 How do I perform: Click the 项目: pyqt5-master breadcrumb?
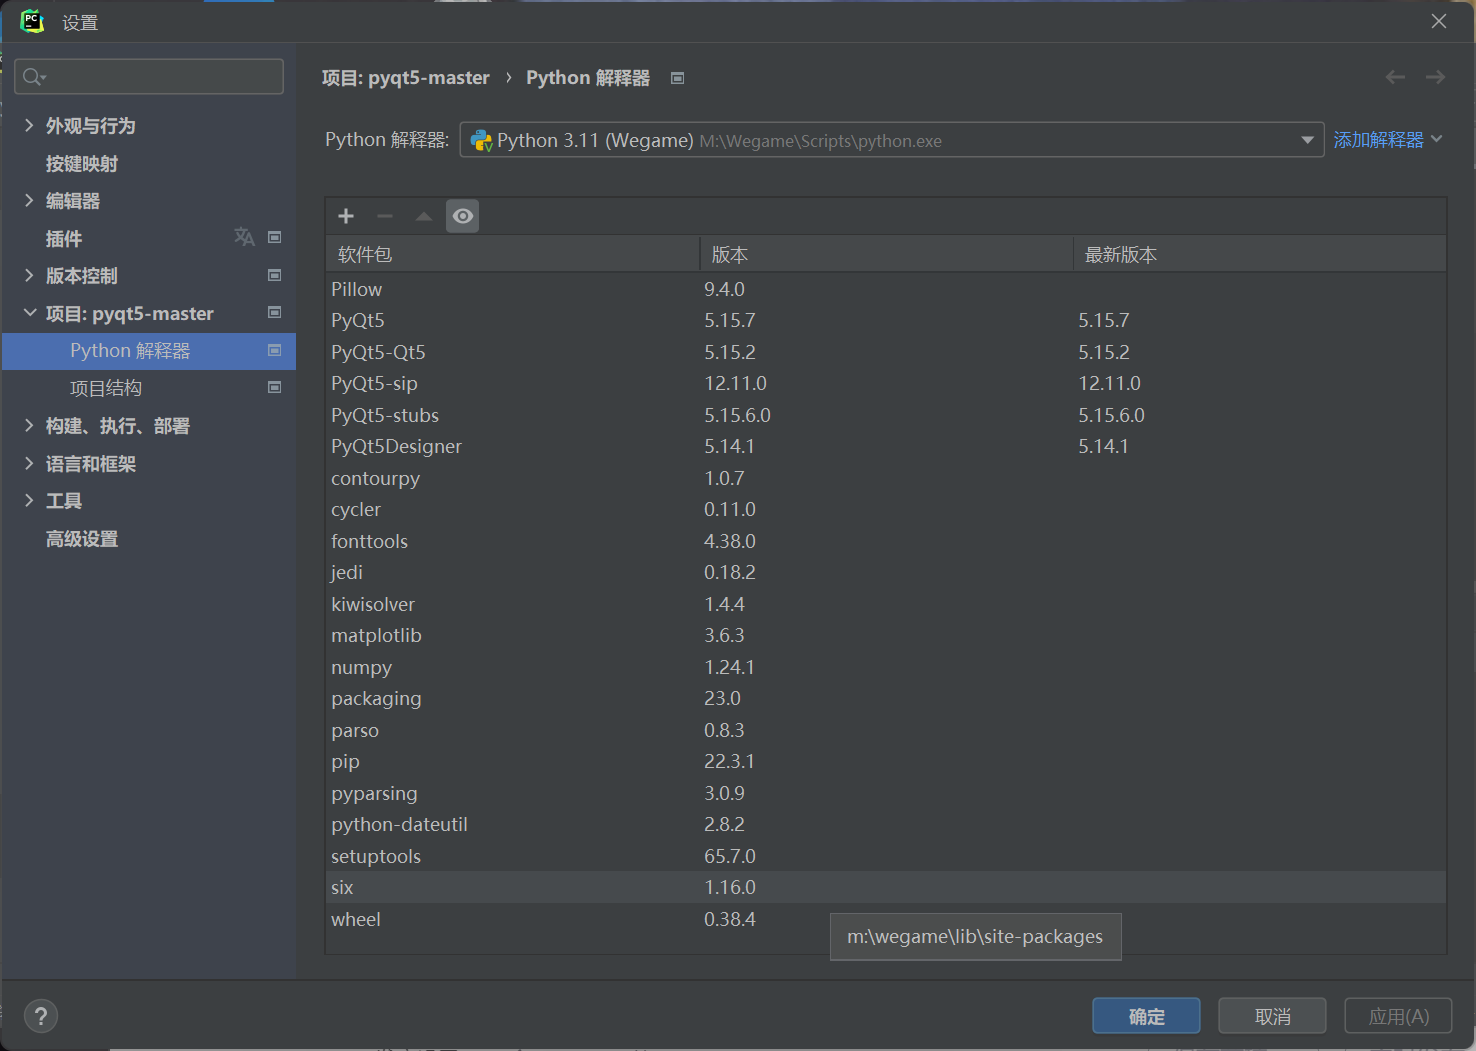[x=406, y=77]
